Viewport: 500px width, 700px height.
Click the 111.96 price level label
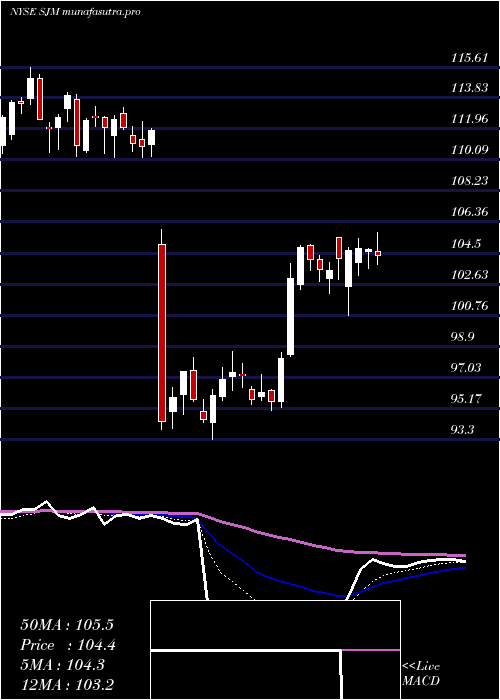[469, 119]
